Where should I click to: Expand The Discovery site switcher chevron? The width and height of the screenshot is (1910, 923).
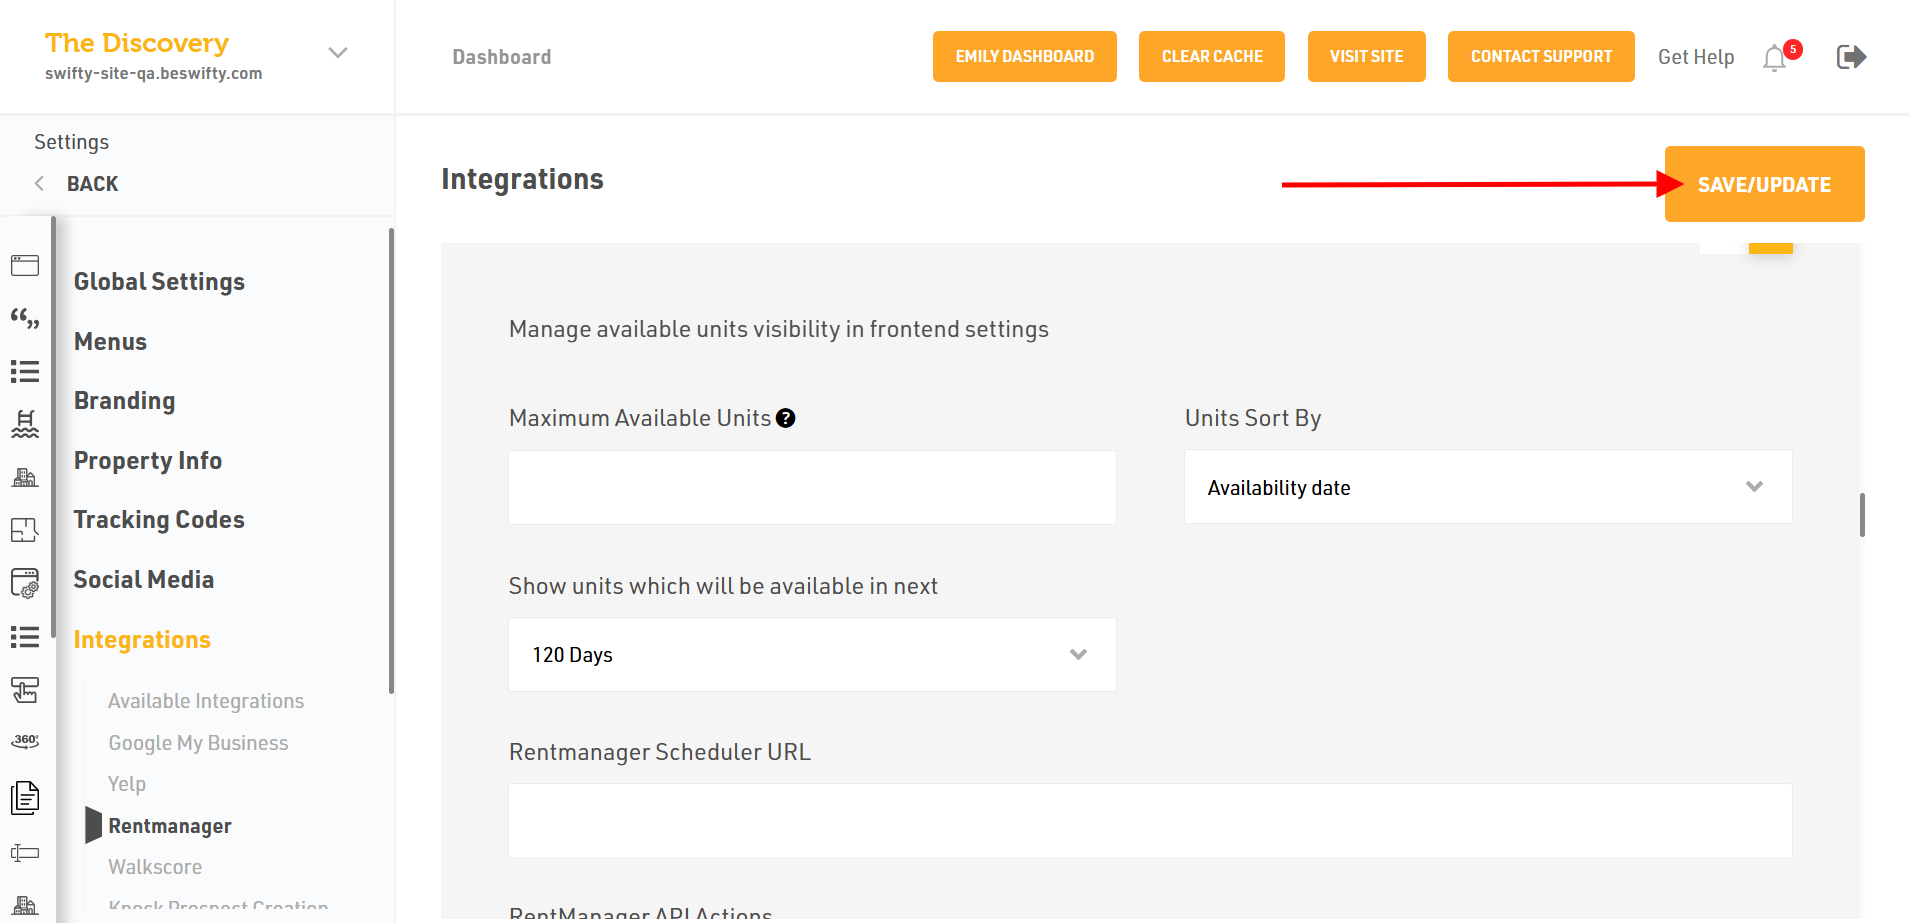pyautogui.click(x=338, y=53)
